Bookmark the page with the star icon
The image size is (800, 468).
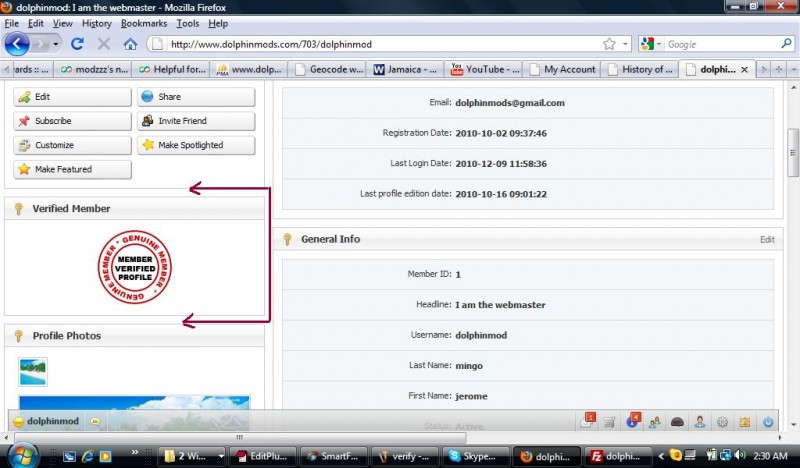(x=609, y=44)
